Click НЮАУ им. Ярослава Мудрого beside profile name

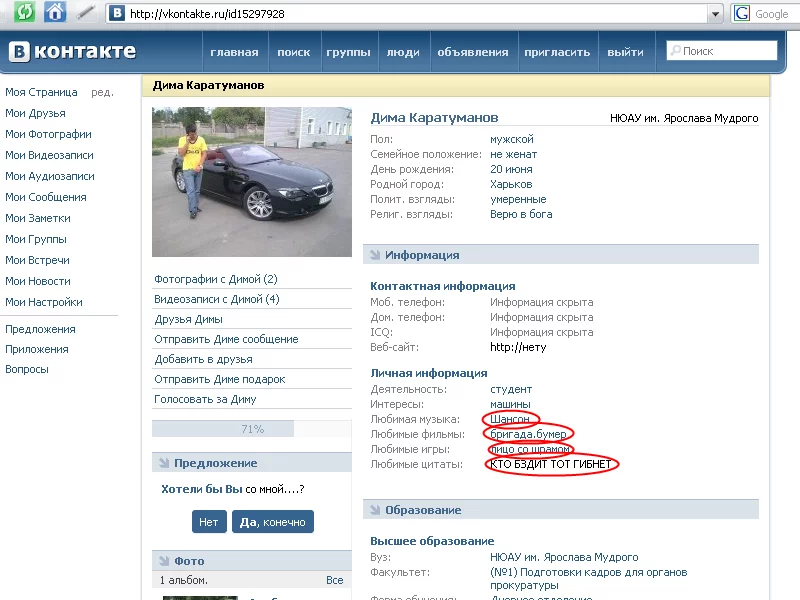tap(684, 118)
